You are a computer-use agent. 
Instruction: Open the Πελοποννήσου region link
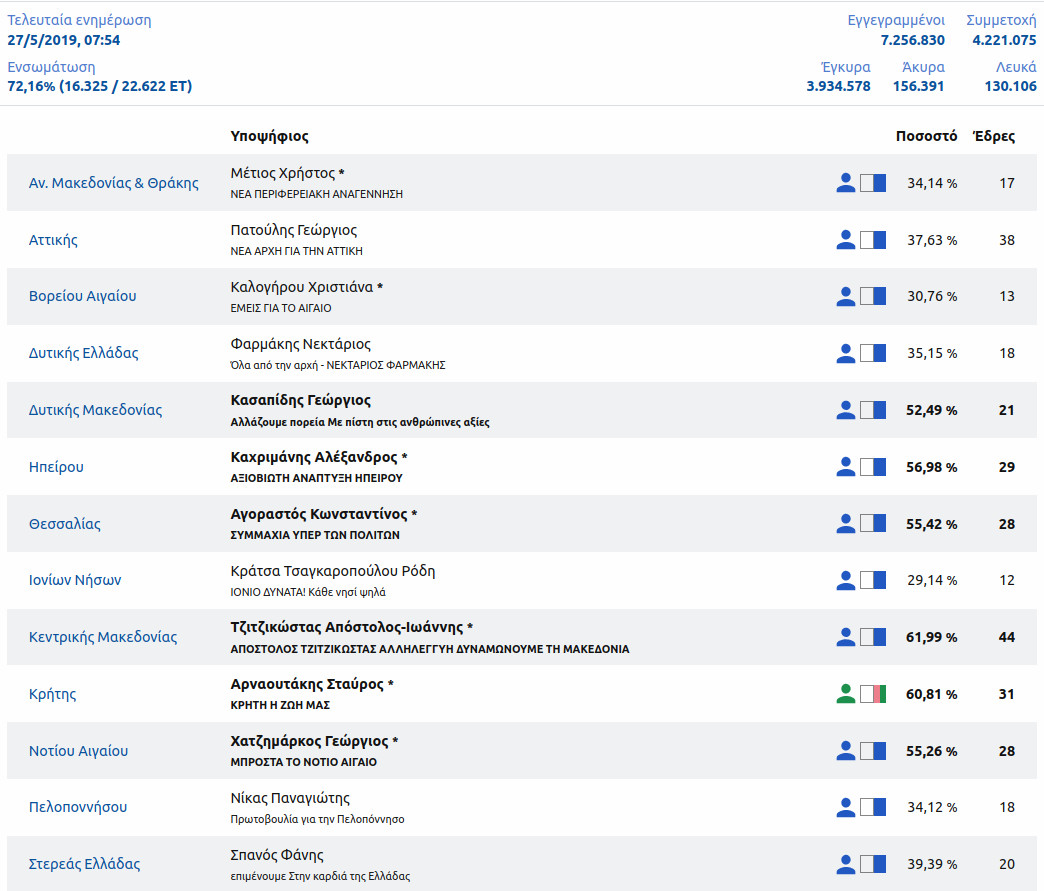click(x=77, y=807)
